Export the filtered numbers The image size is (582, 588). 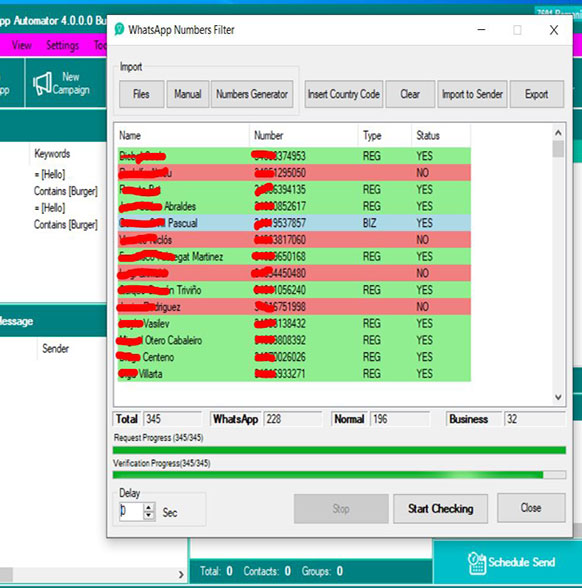(x=536, y=94)
